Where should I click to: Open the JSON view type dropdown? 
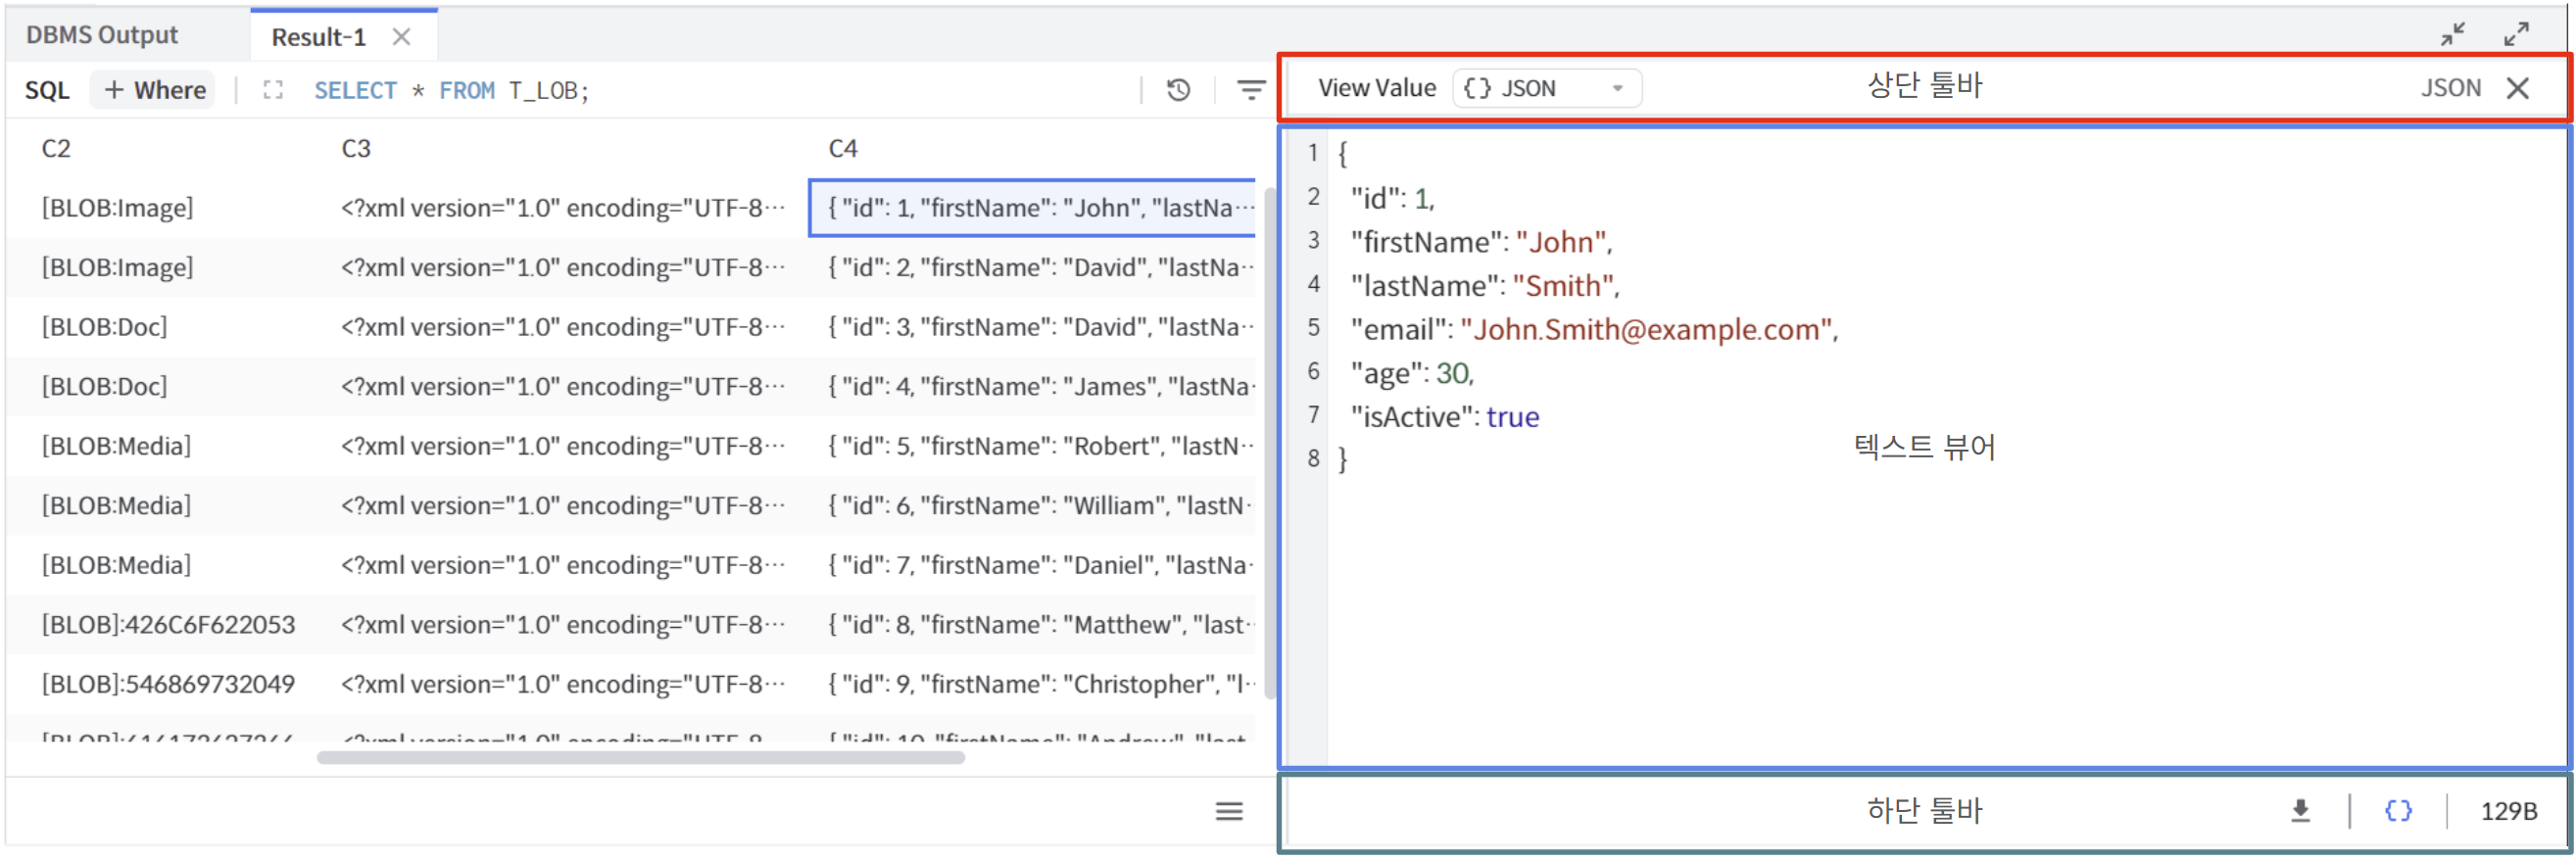(x=1546, y=88)
